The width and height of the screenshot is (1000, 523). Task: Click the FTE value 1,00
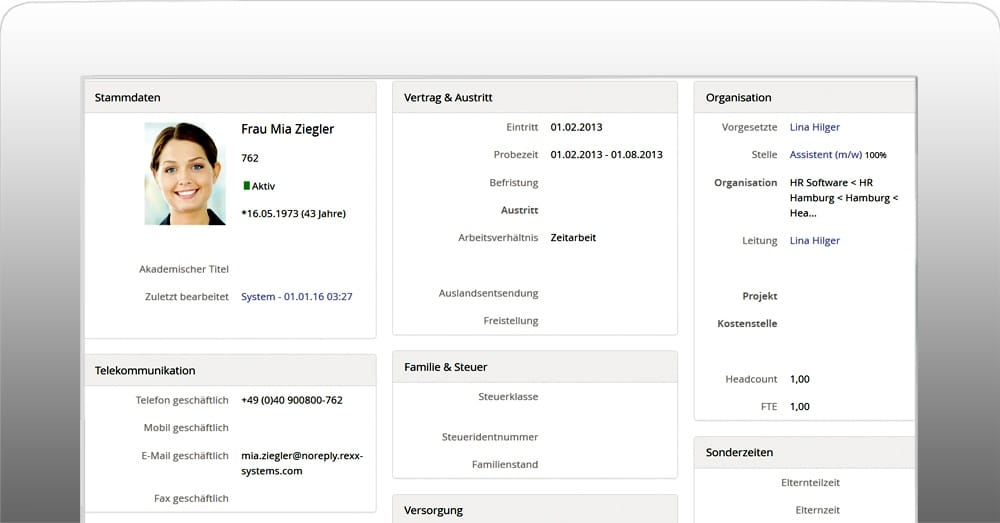800,406
